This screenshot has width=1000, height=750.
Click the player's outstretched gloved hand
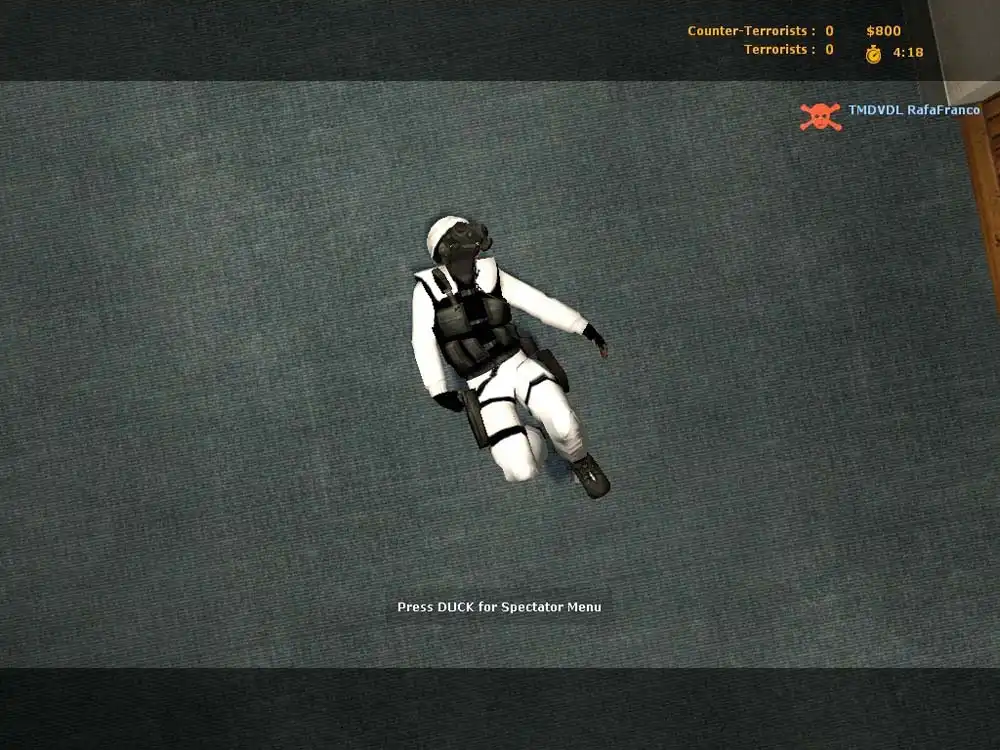[x=596, y=338]
